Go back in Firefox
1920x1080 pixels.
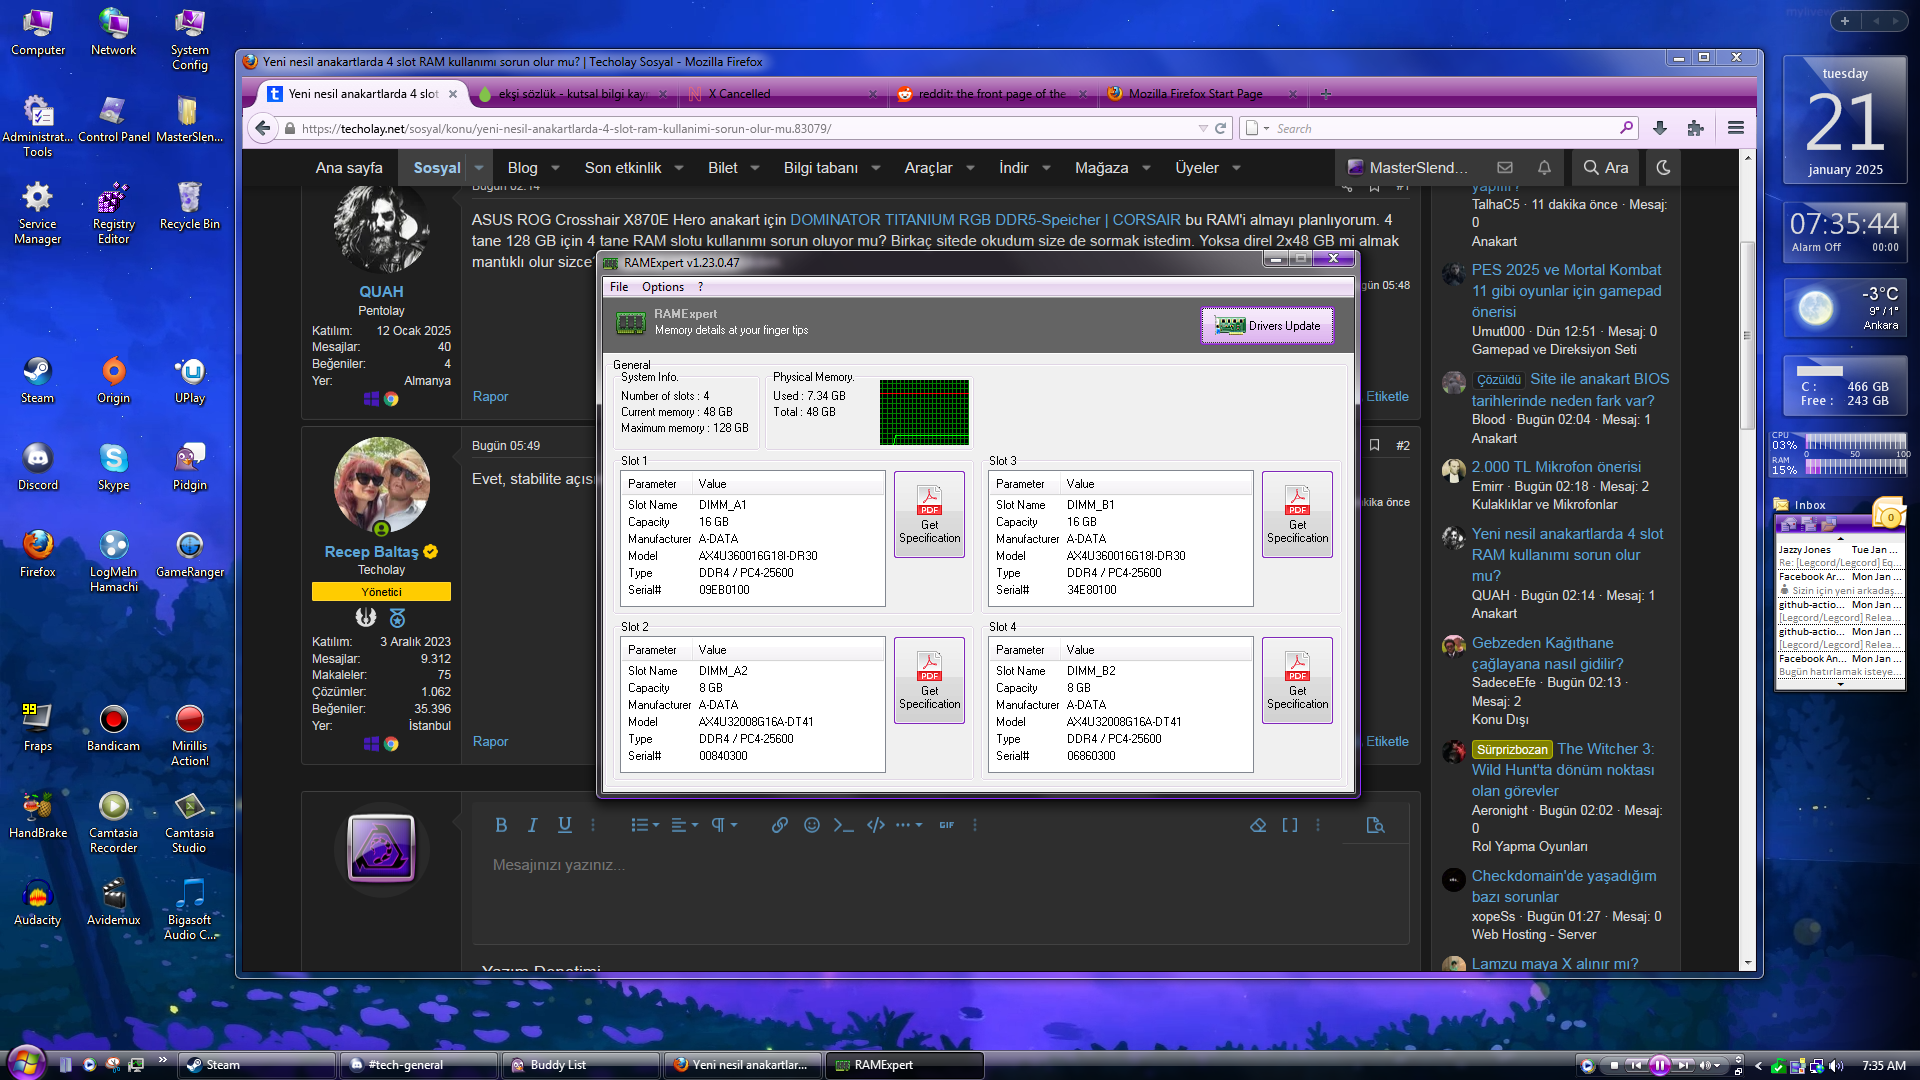(x=262, y=128)
